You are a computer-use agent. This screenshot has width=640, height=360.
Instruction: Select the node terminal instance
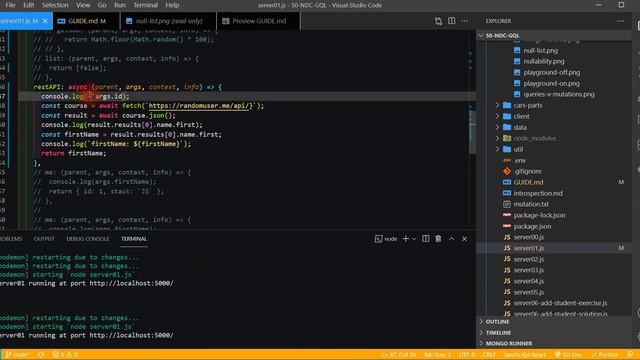386,239
